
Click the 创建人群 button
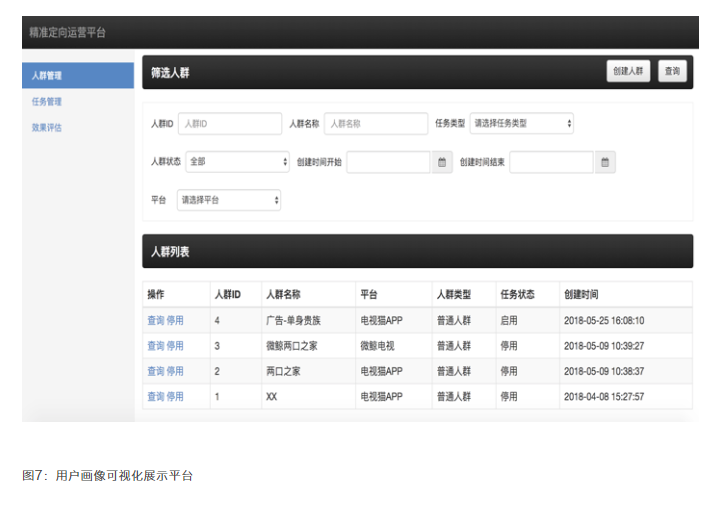tap(628, 71)
